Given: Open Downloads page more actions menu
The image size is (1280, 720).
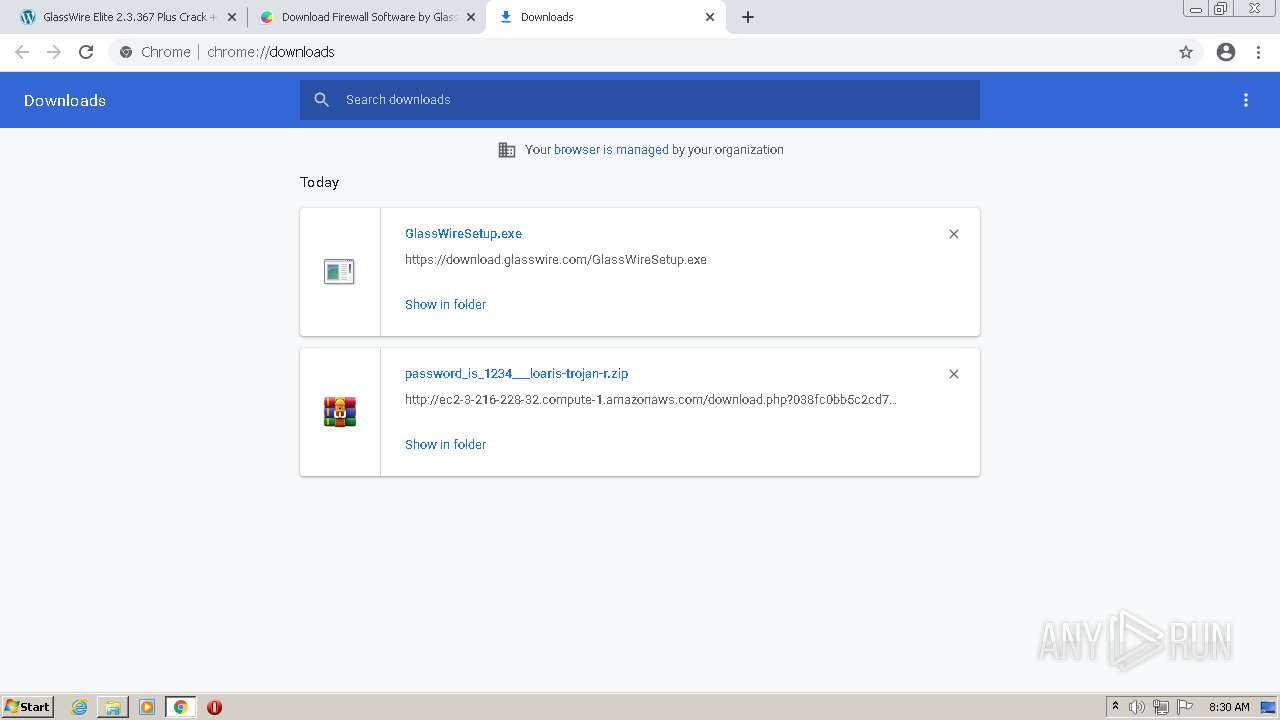Looking at the screenshot, I should [x=1246, y=100].
